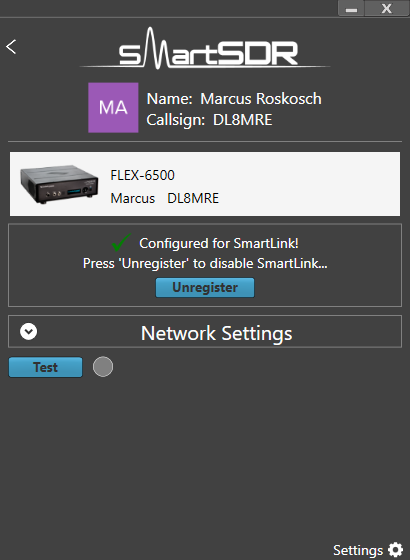410x560 pixels.
Task: Click the Press 'Unregister' instruction text
Action: click(205, 264)
